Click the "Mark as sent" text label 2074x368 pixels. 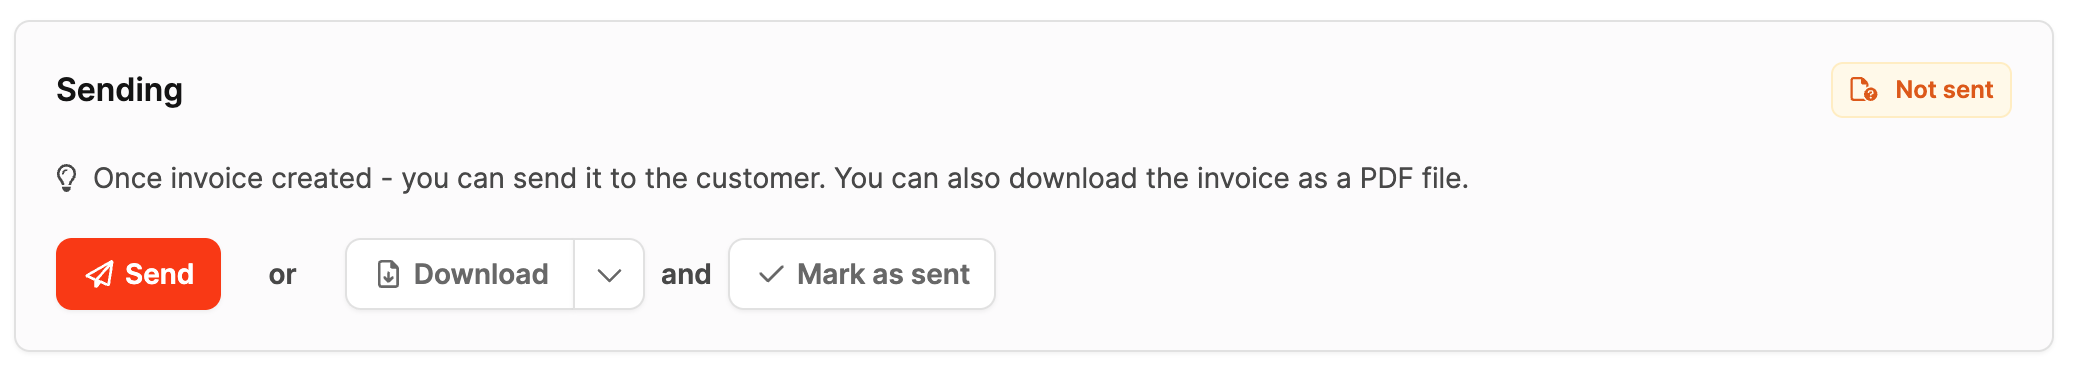[x=883, y=274]
